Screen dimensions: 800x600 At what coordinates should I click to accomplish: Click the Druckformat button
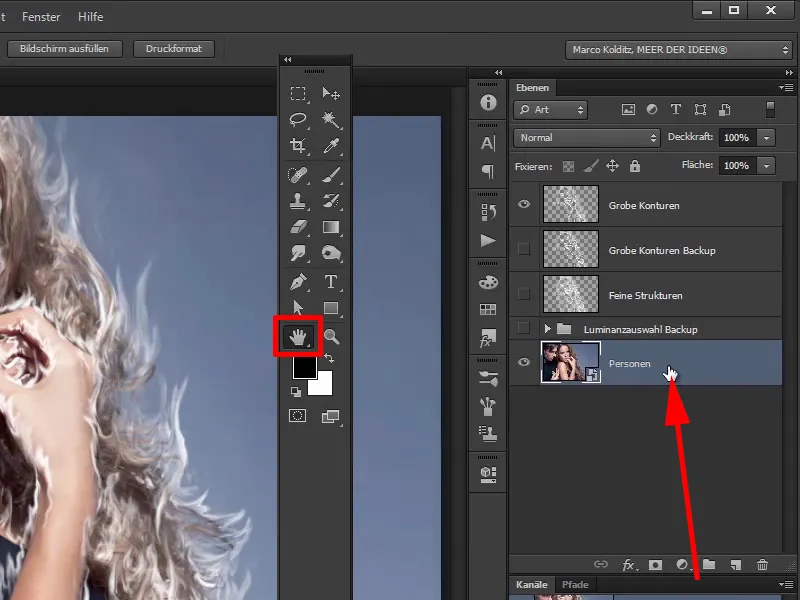173,49
